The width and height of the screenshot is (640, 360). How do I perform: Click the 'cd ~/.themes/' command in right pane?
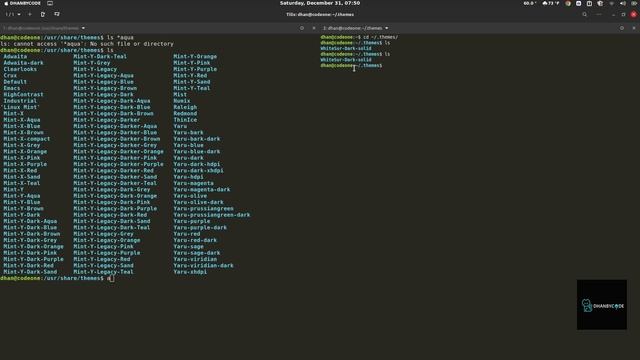coord(380,37)
